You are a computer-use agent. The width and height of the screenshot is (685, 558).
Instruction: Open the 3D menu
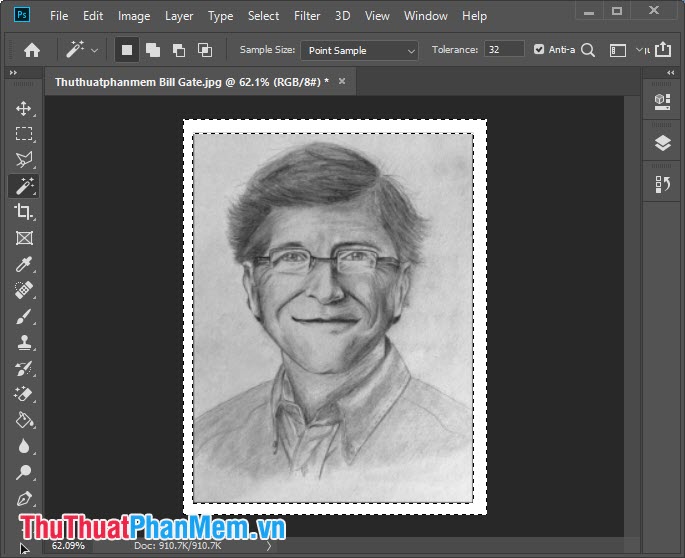342,16
